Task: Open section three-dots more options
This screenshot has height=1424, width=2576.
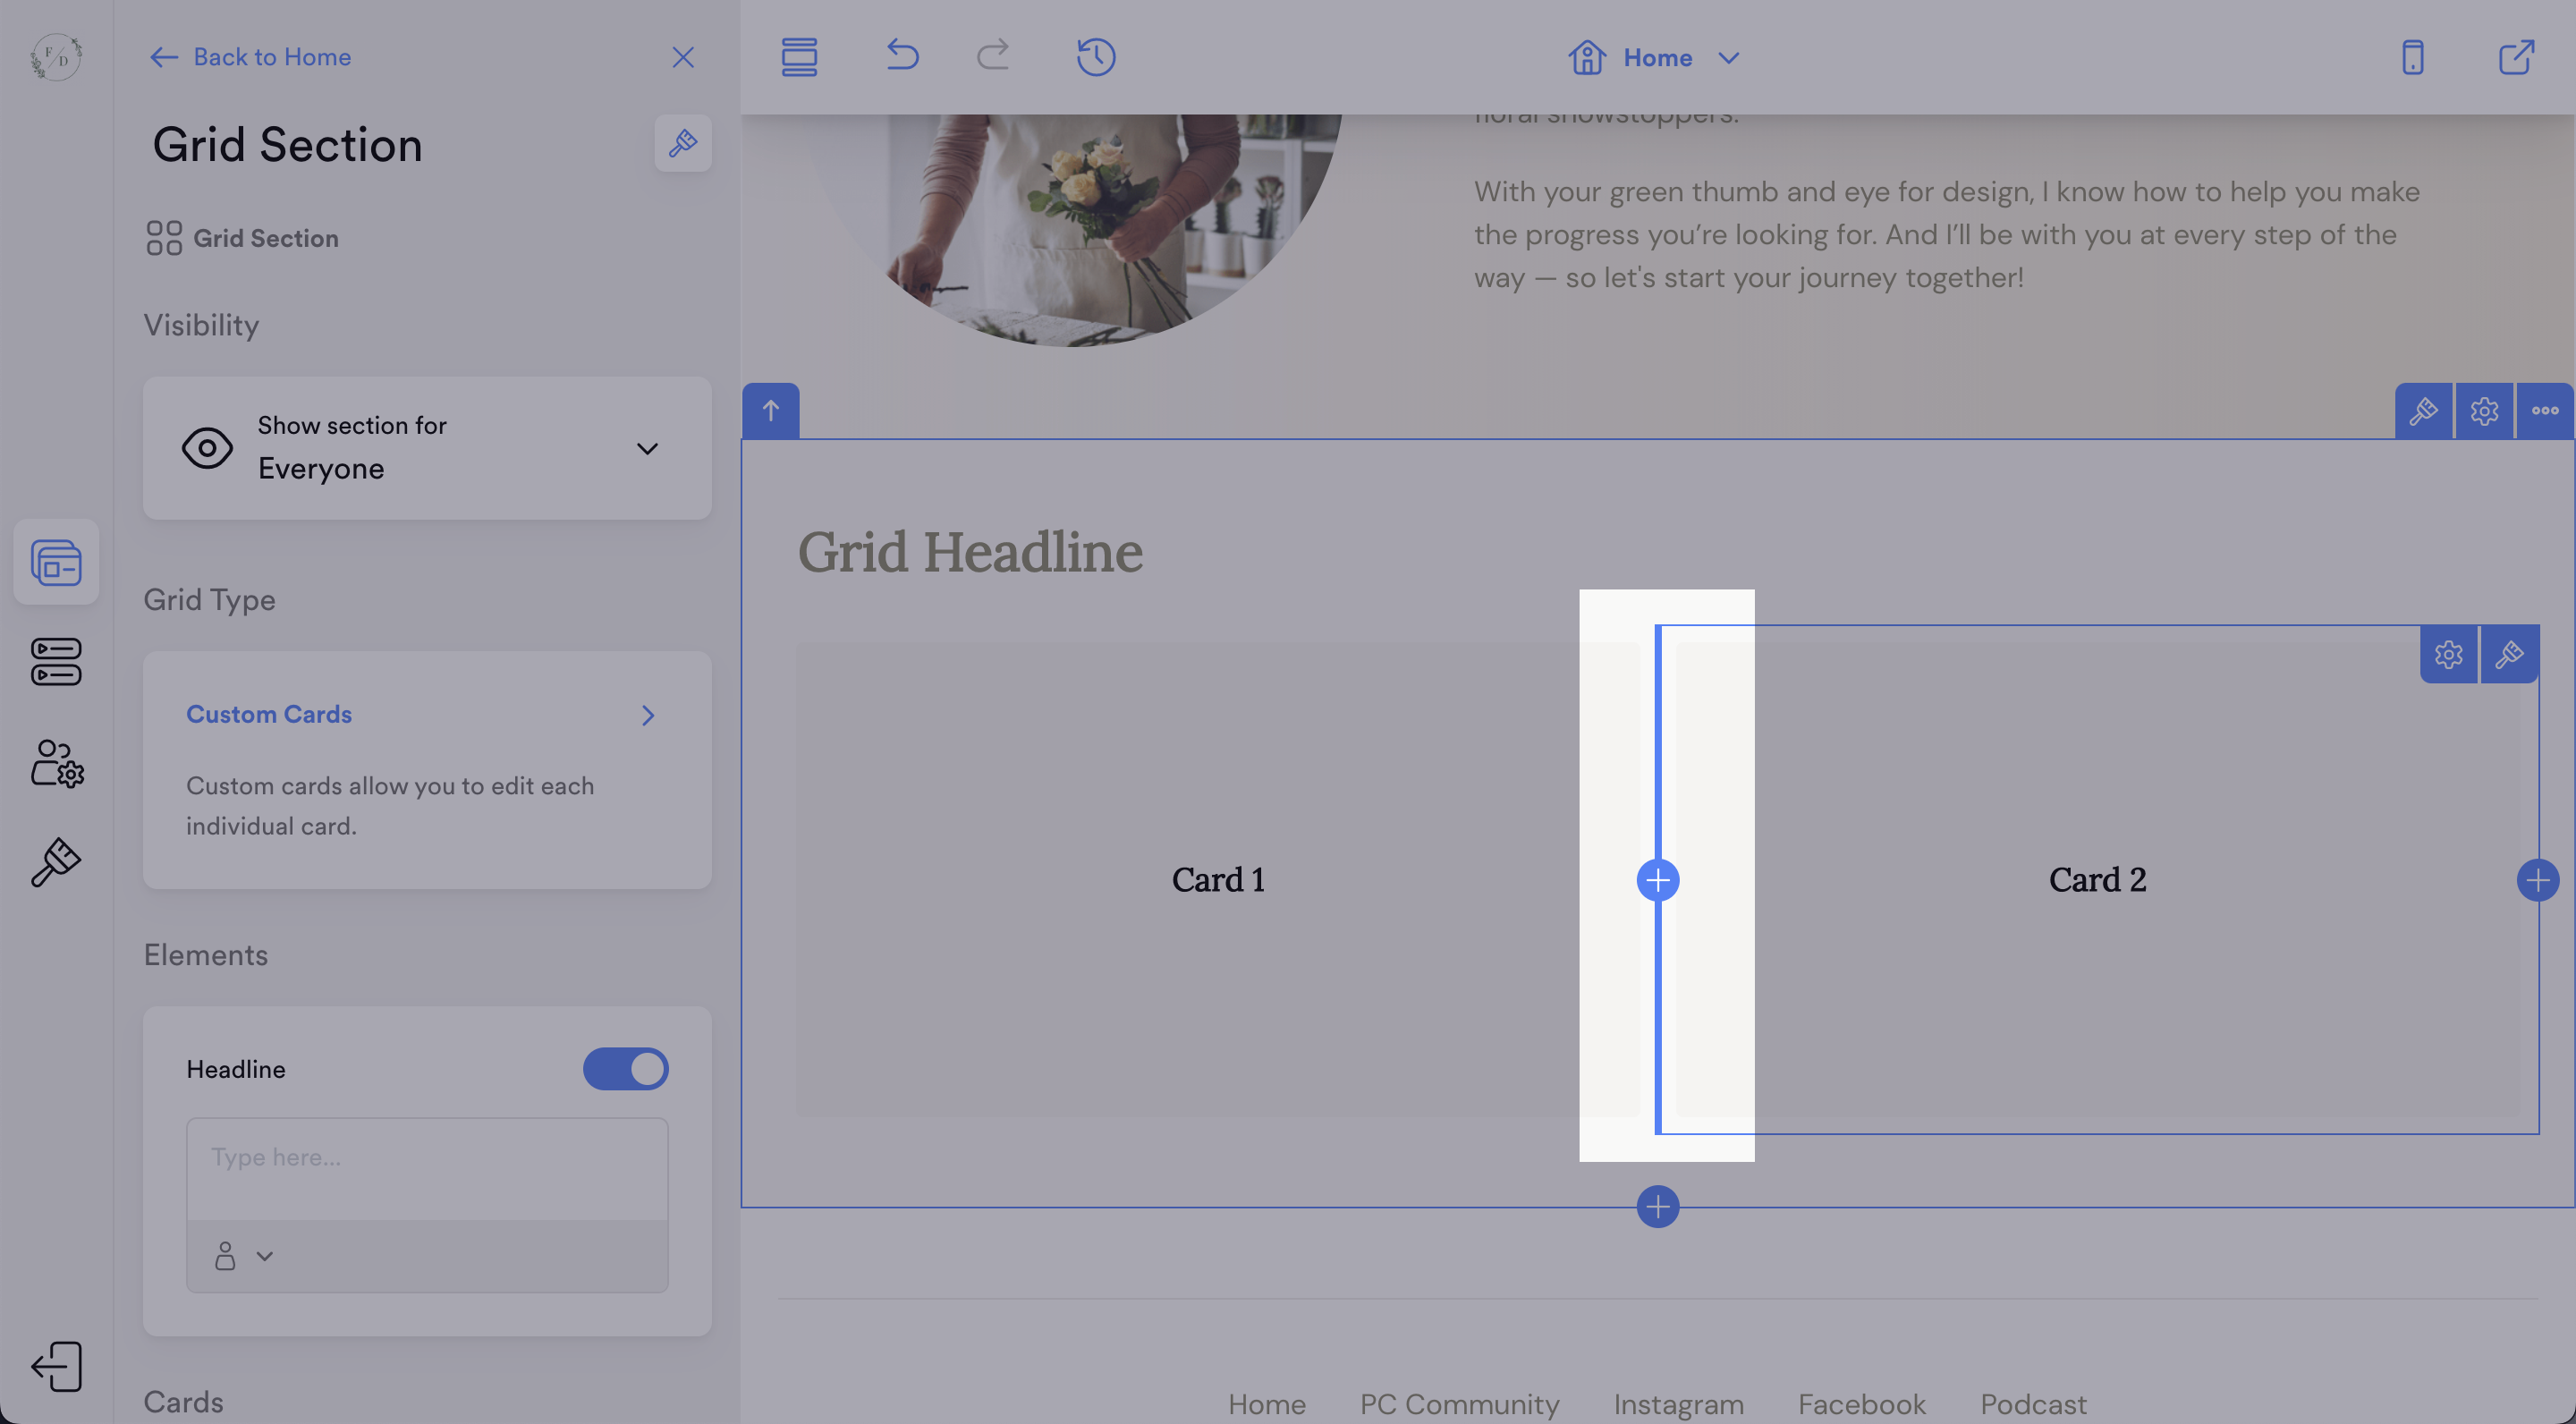Action: pyautogui.click(x=2544, y=410)
